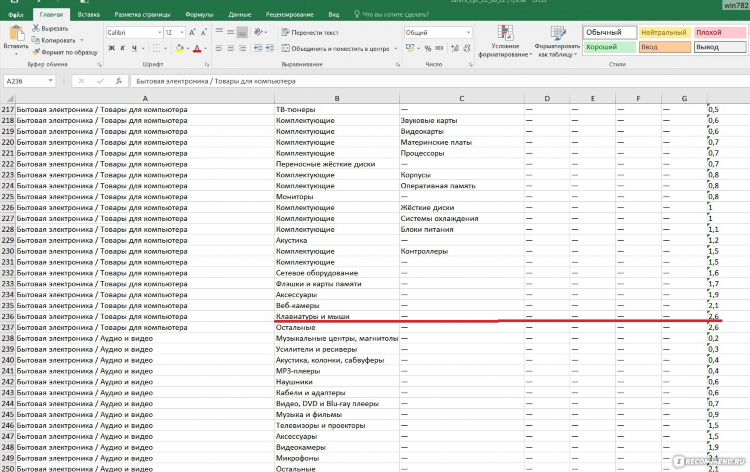Click the decrease indent icon
This screenshot has height=472, width=750.
(x=258, y=48)
